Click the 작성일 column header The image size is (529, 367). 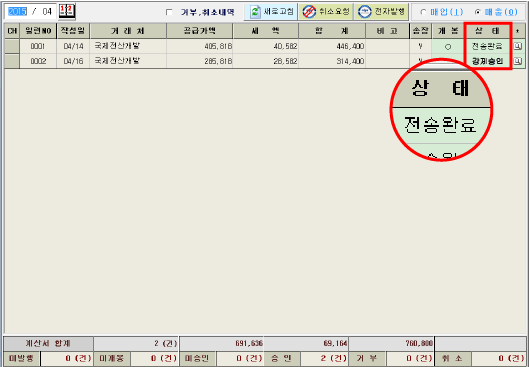(73, 31)
